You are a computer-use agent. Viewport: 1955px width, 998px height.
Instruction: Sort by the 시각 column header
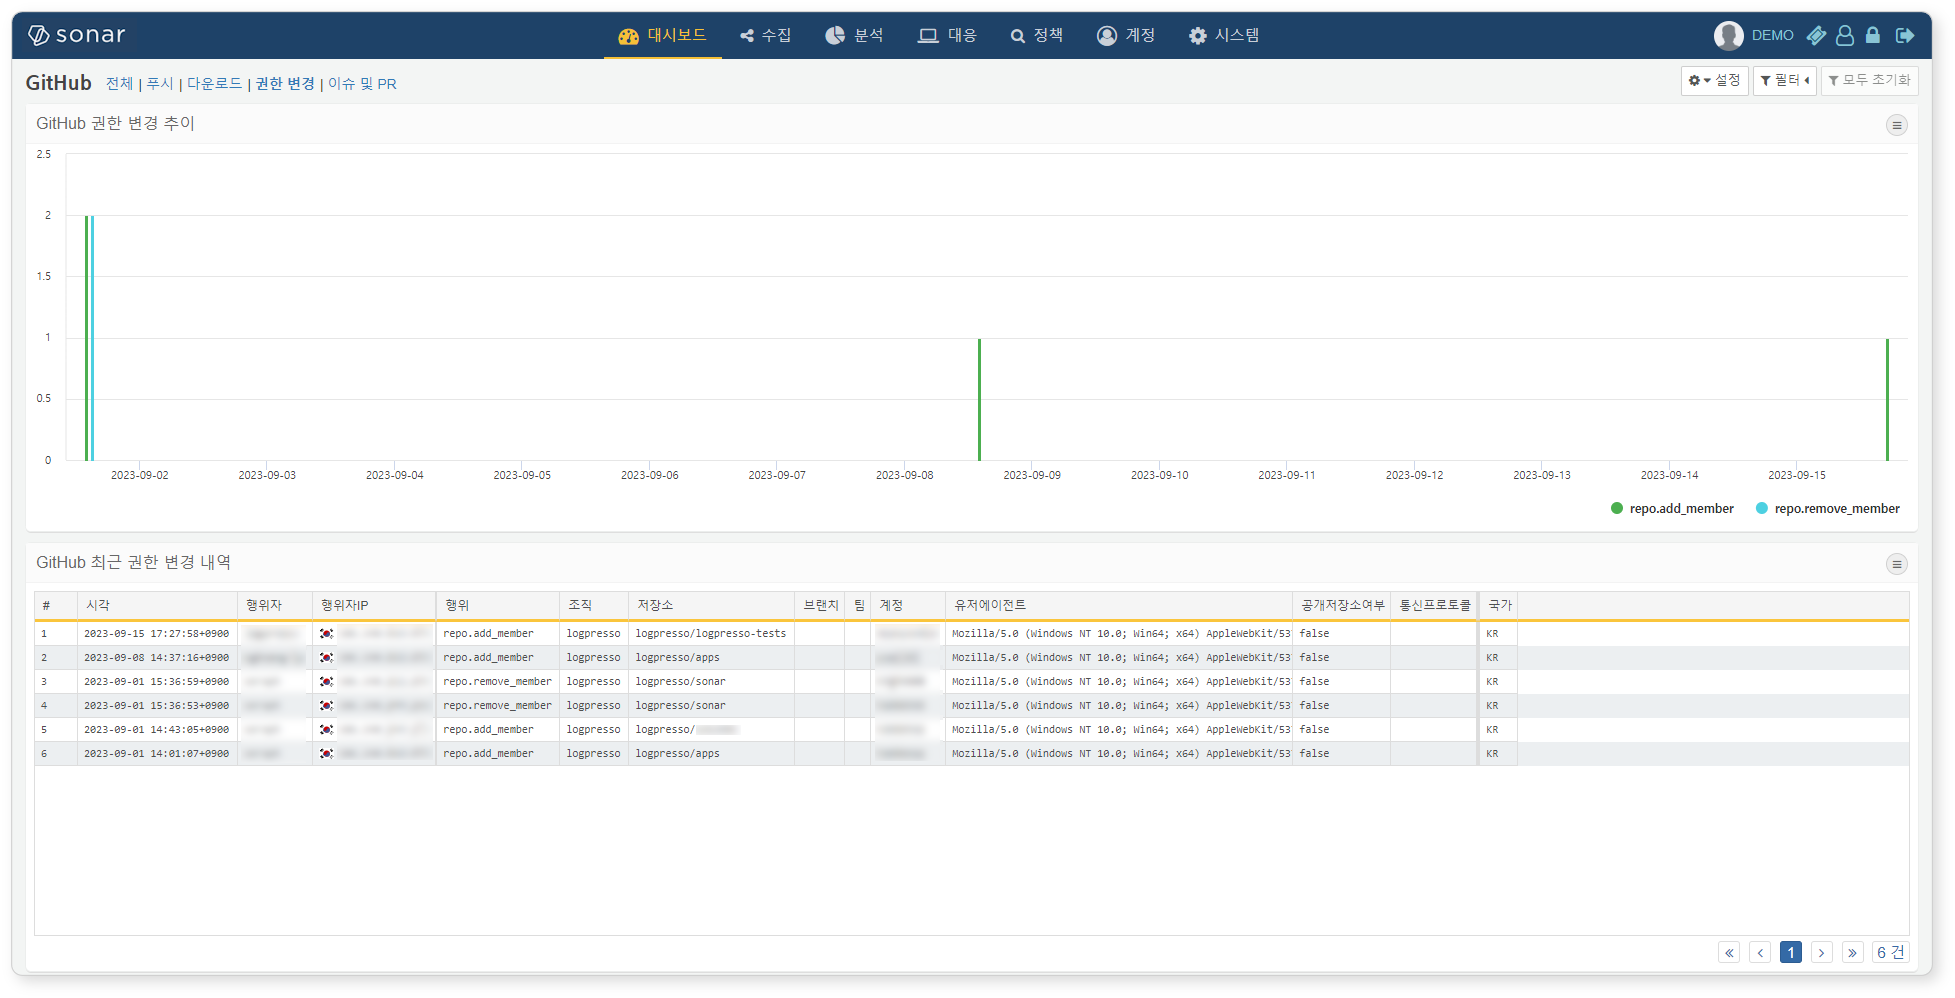click(157, 605)
